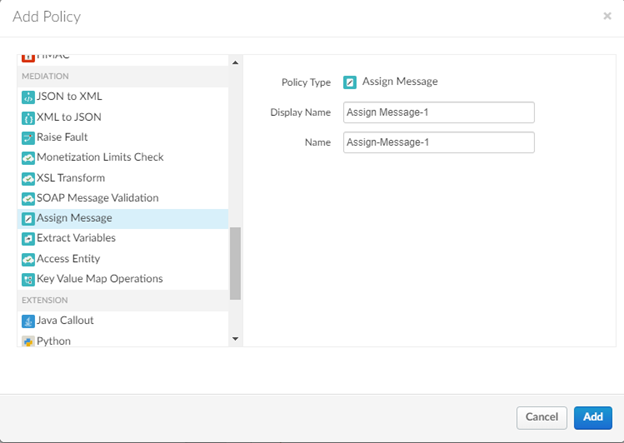624x443 pixels.
Task: Close the Add Policy dialog with X
Action: [x=607, y=16]
